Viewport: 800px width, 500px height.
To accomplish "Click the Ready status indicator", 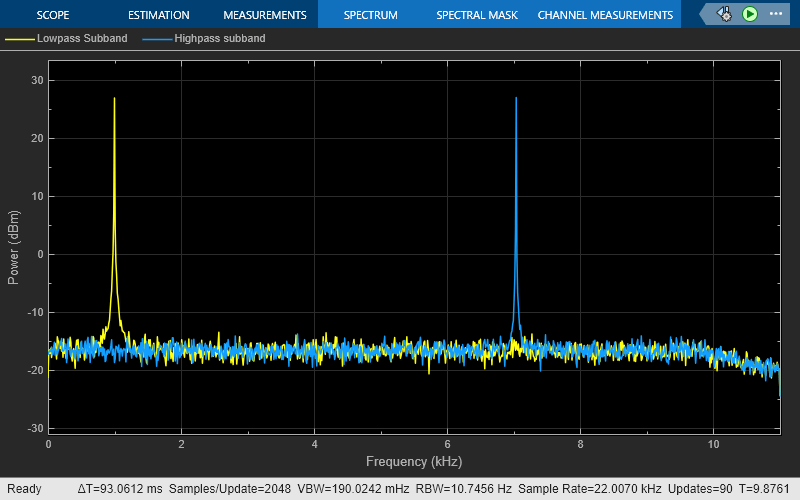I will tap(24, 489).
